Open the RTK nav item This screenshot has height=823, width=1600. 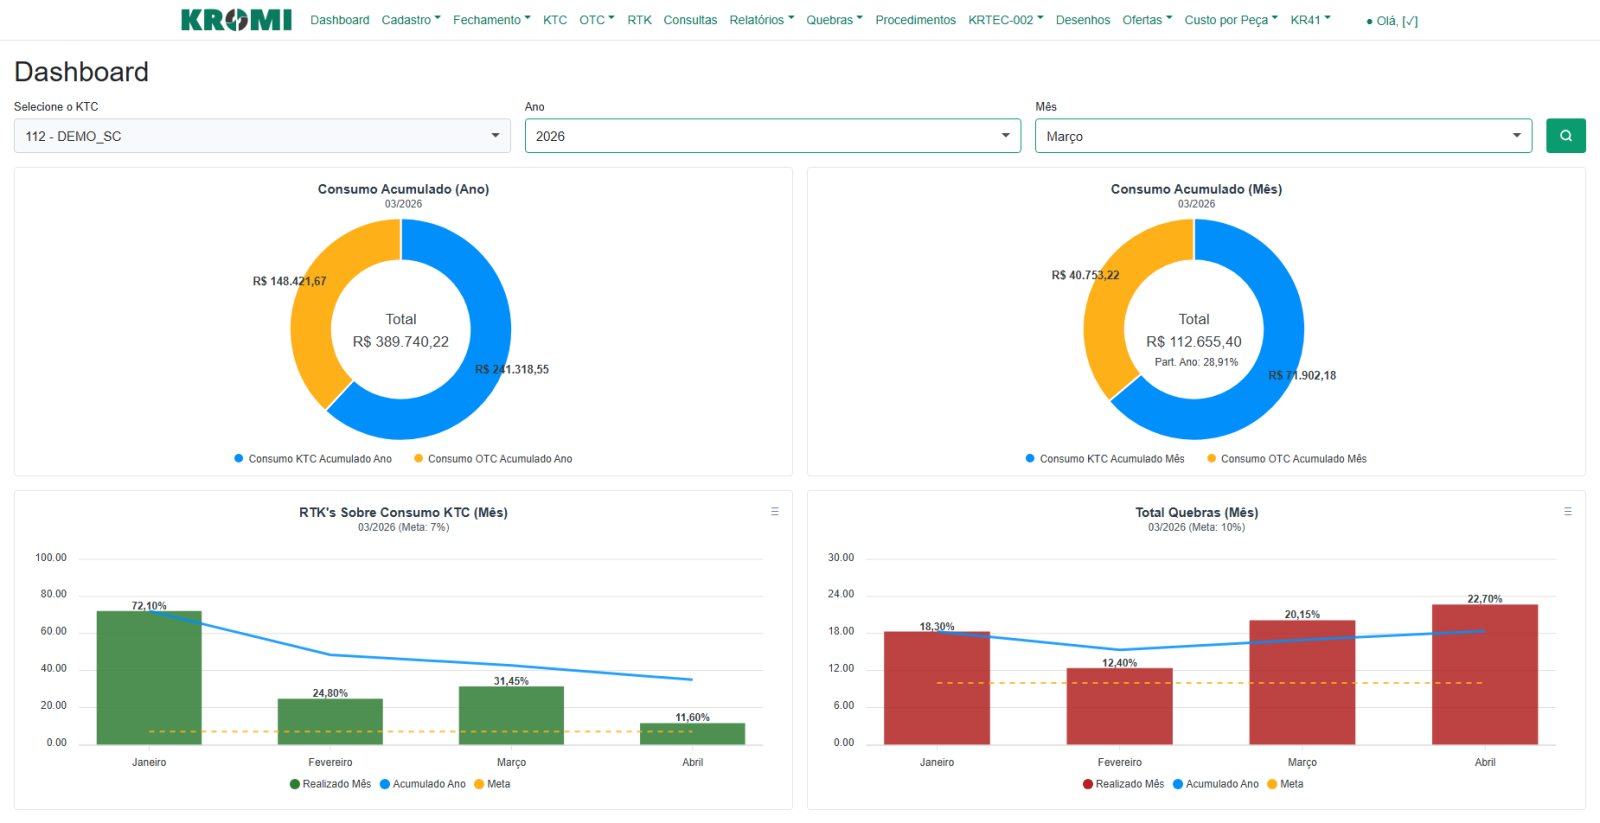pos(640,20)
